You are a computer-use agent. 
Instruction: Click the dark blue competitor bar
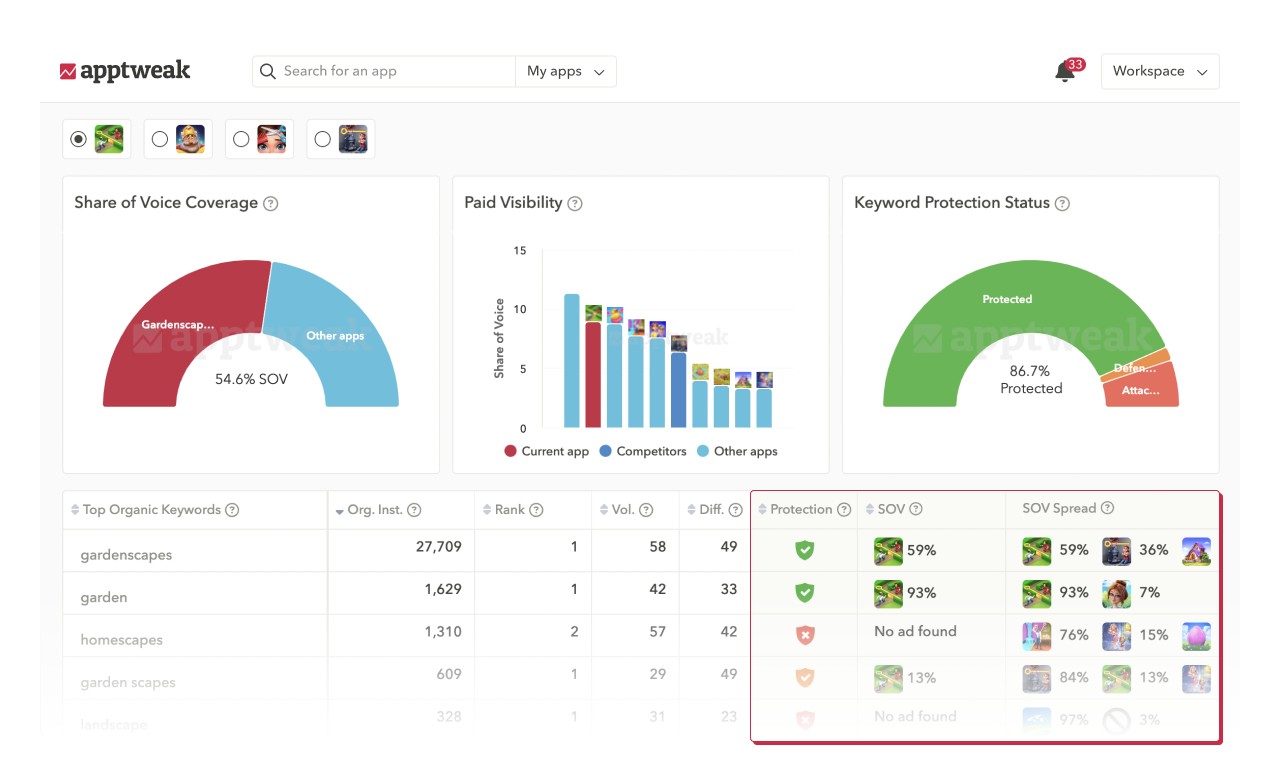tap(679, 390)
